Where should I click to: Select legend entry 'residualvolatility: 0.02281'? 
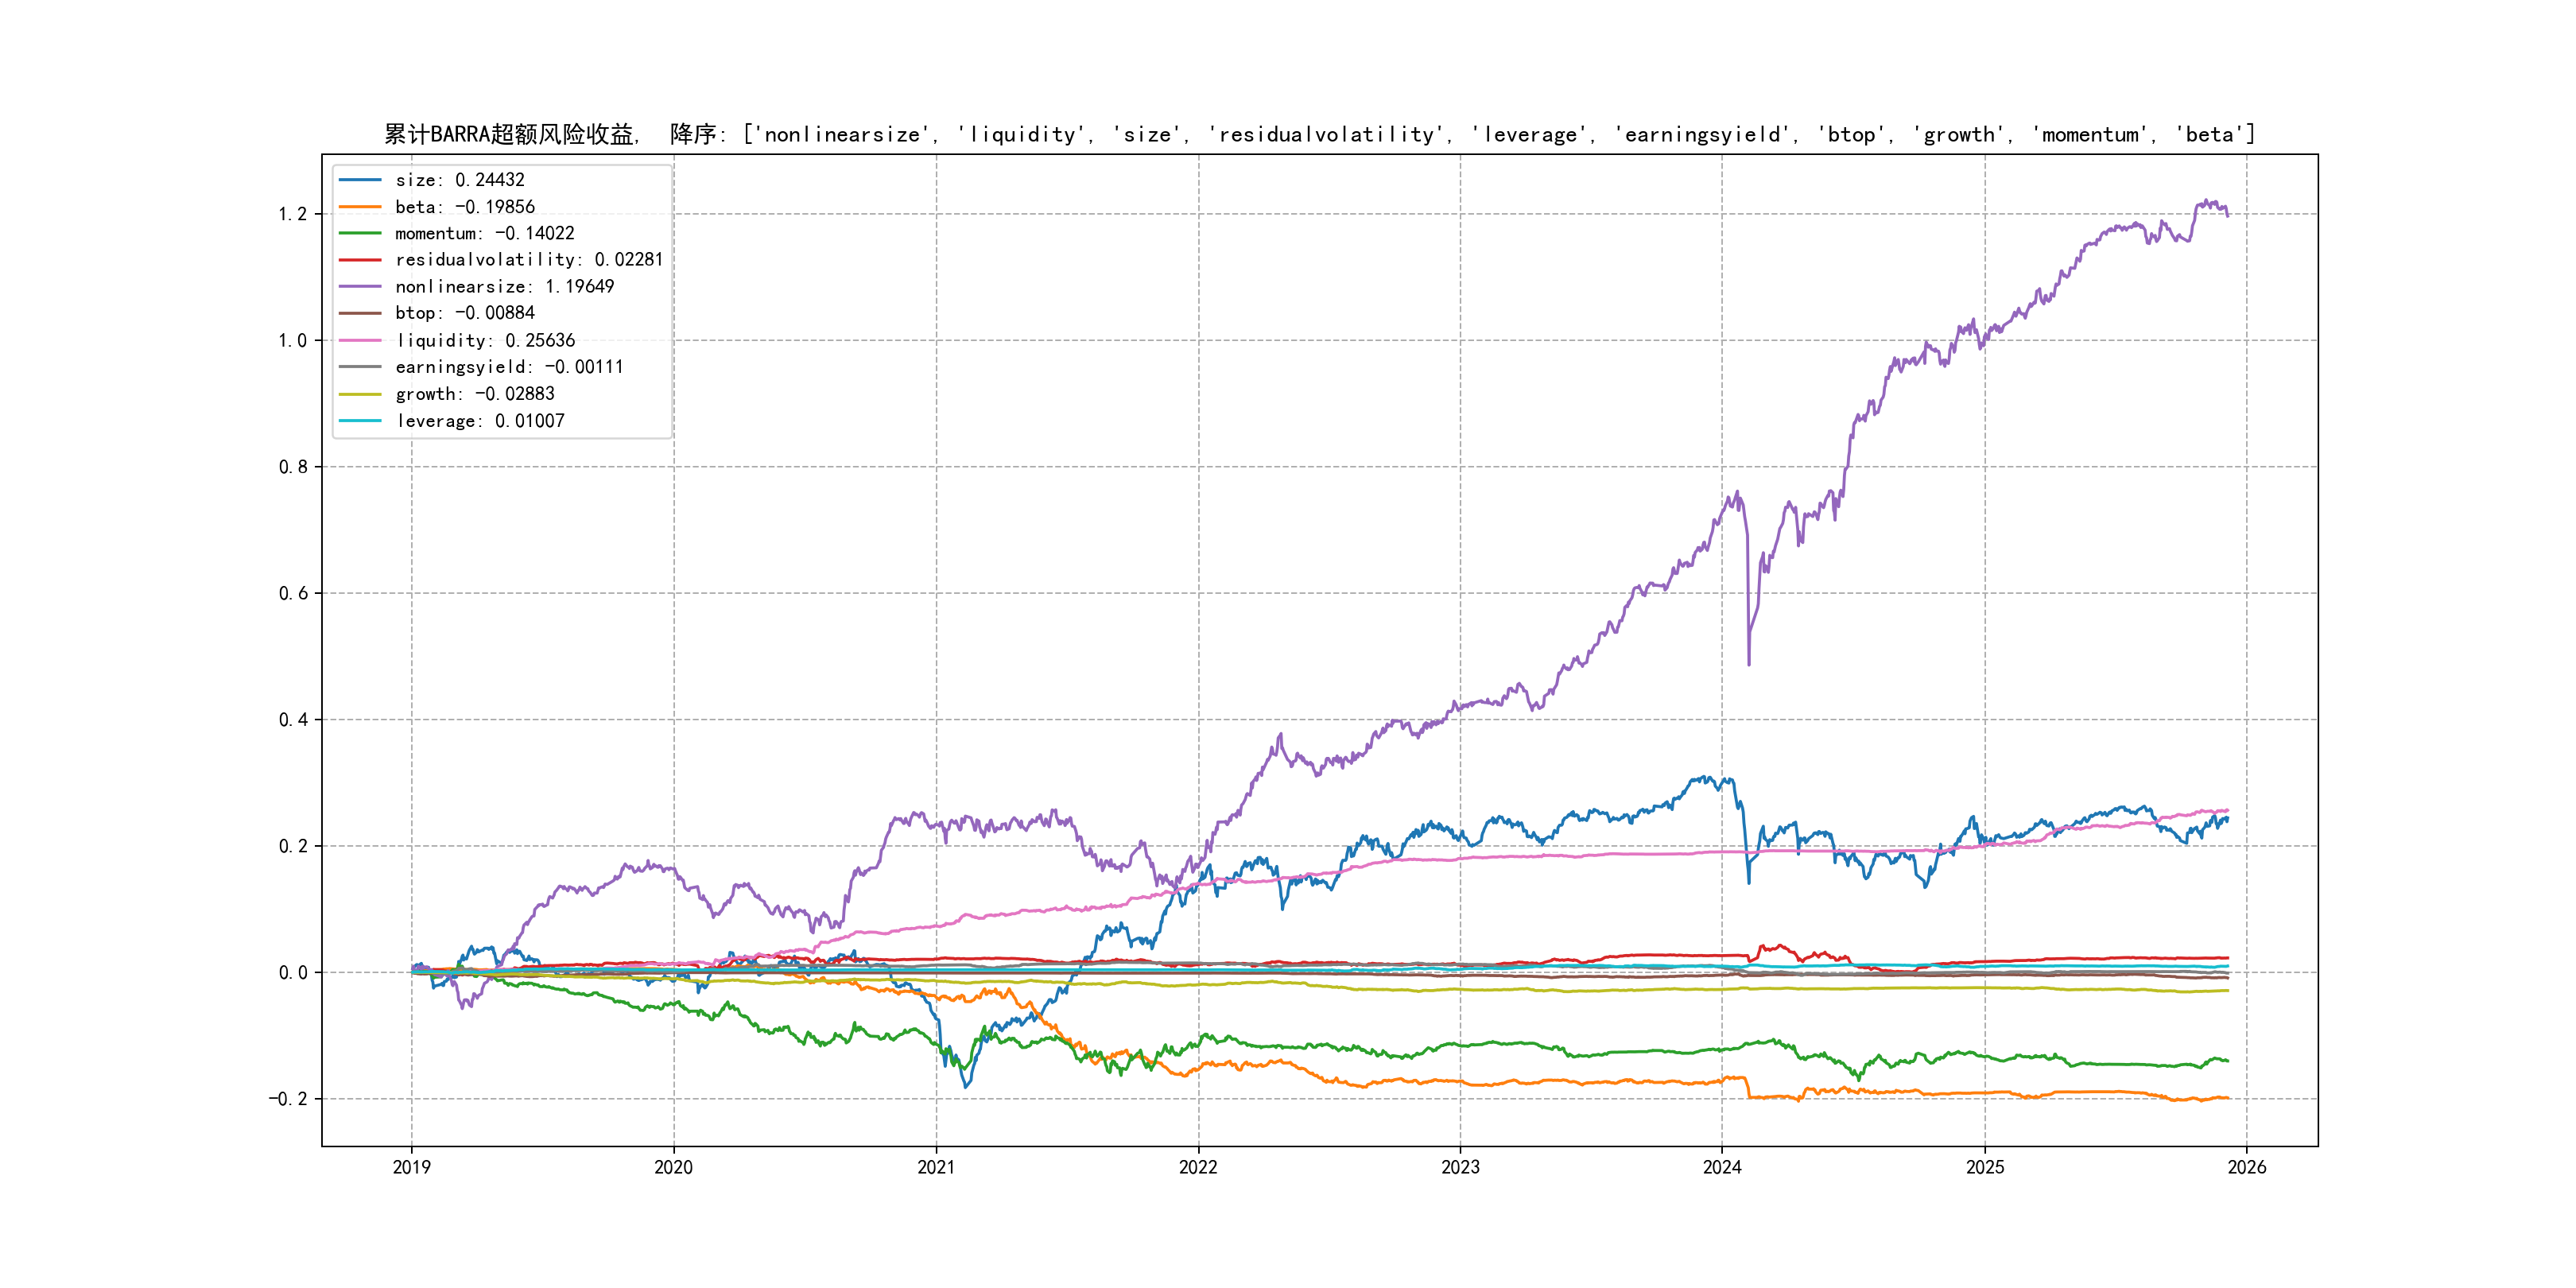528,260
